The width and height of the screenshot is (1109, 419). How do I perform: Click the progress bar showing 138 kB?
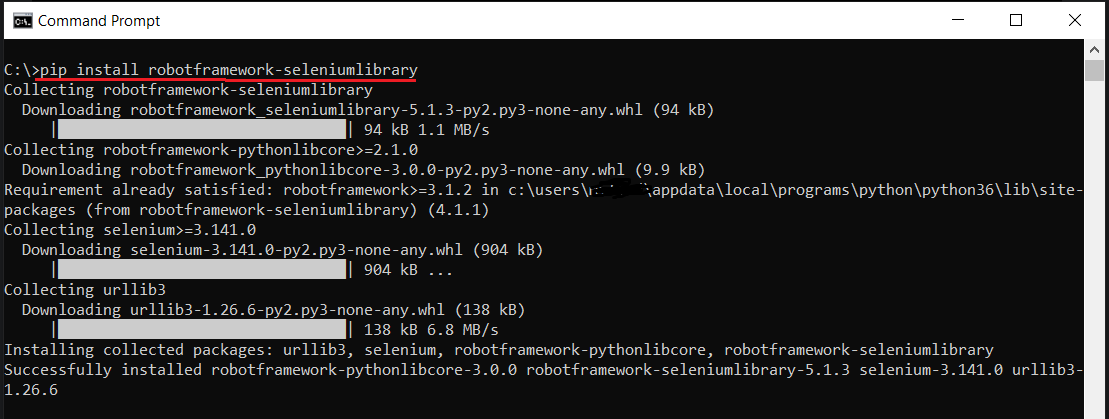click(202, 330)
